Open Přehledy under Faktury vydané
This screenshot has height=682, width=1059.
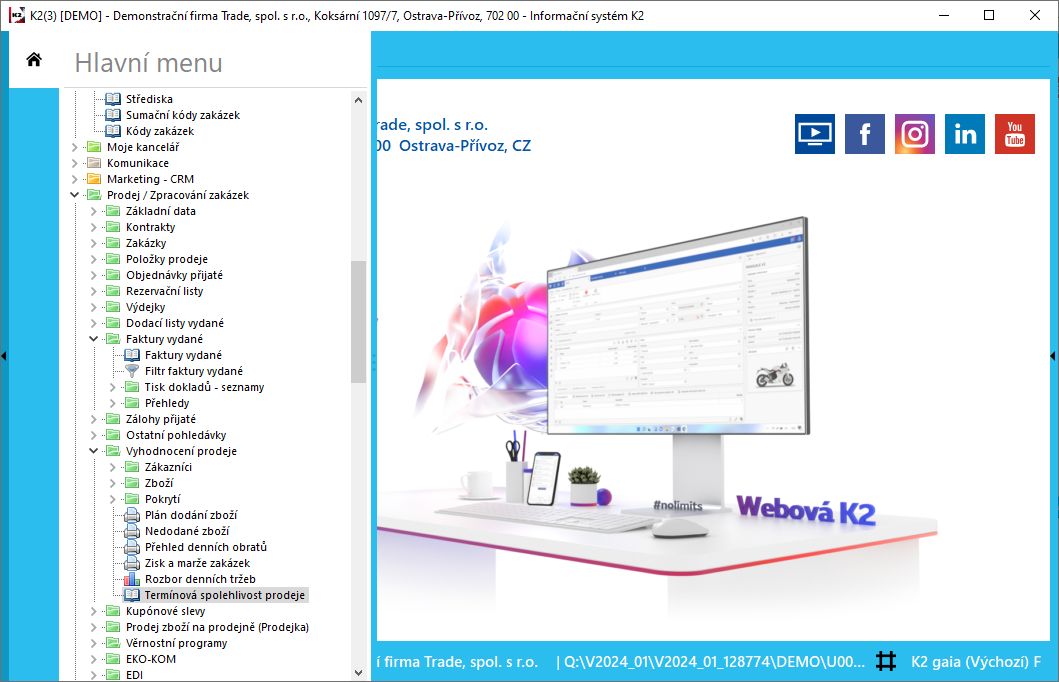[167, 403]
